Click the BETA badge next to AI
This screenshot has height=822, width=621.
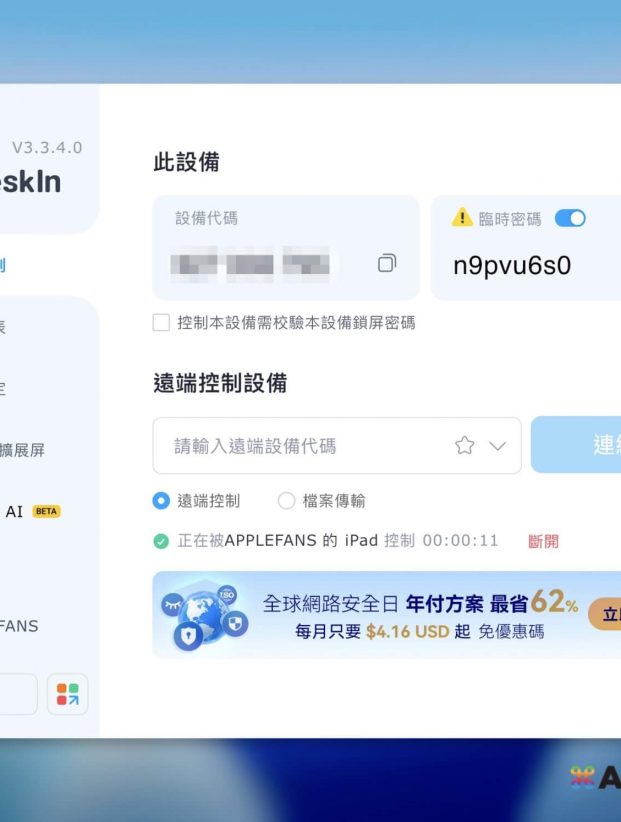pos(47,511)
